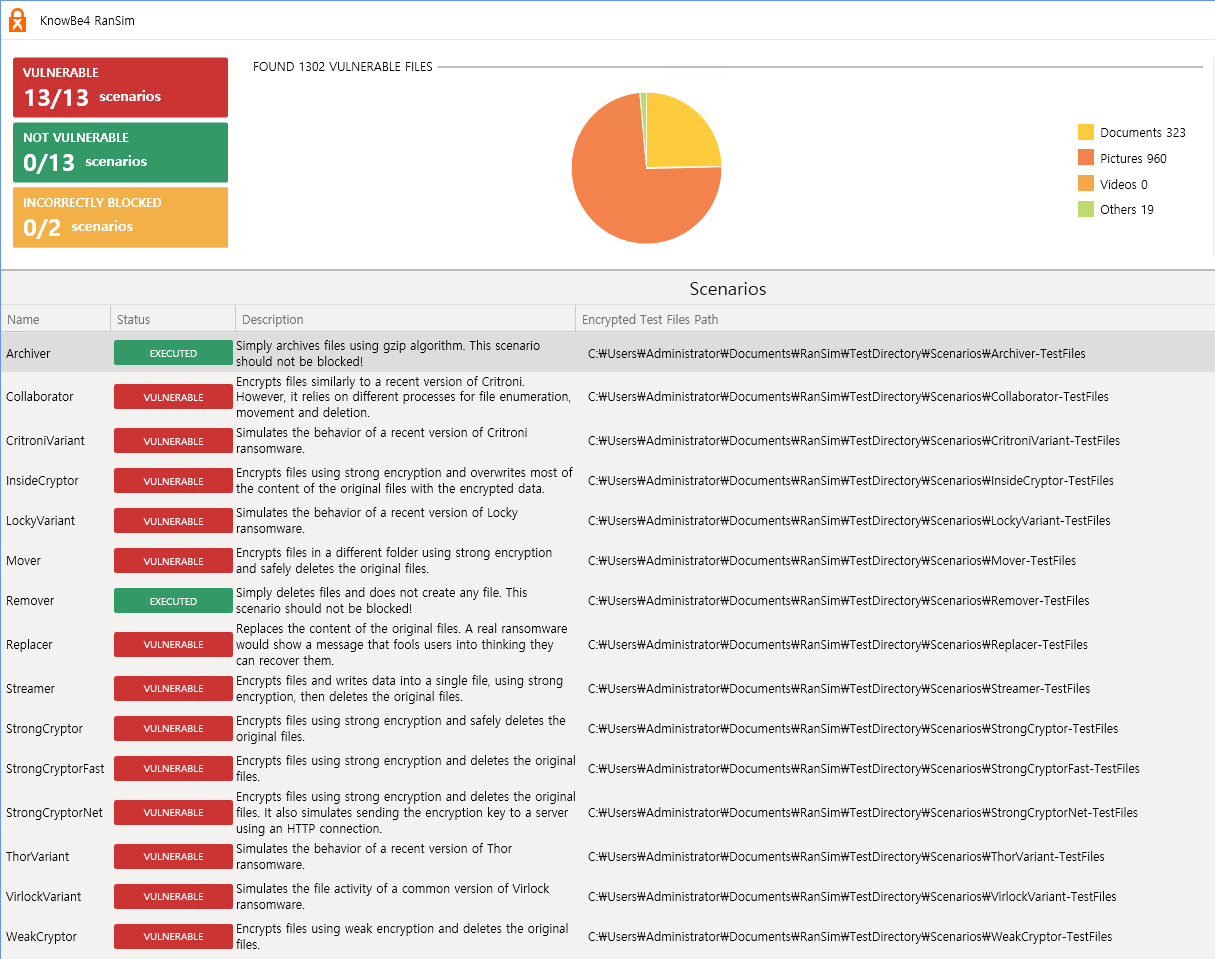Click the VULNERABLE badge for StrongCryptorFast

[173, 768]
